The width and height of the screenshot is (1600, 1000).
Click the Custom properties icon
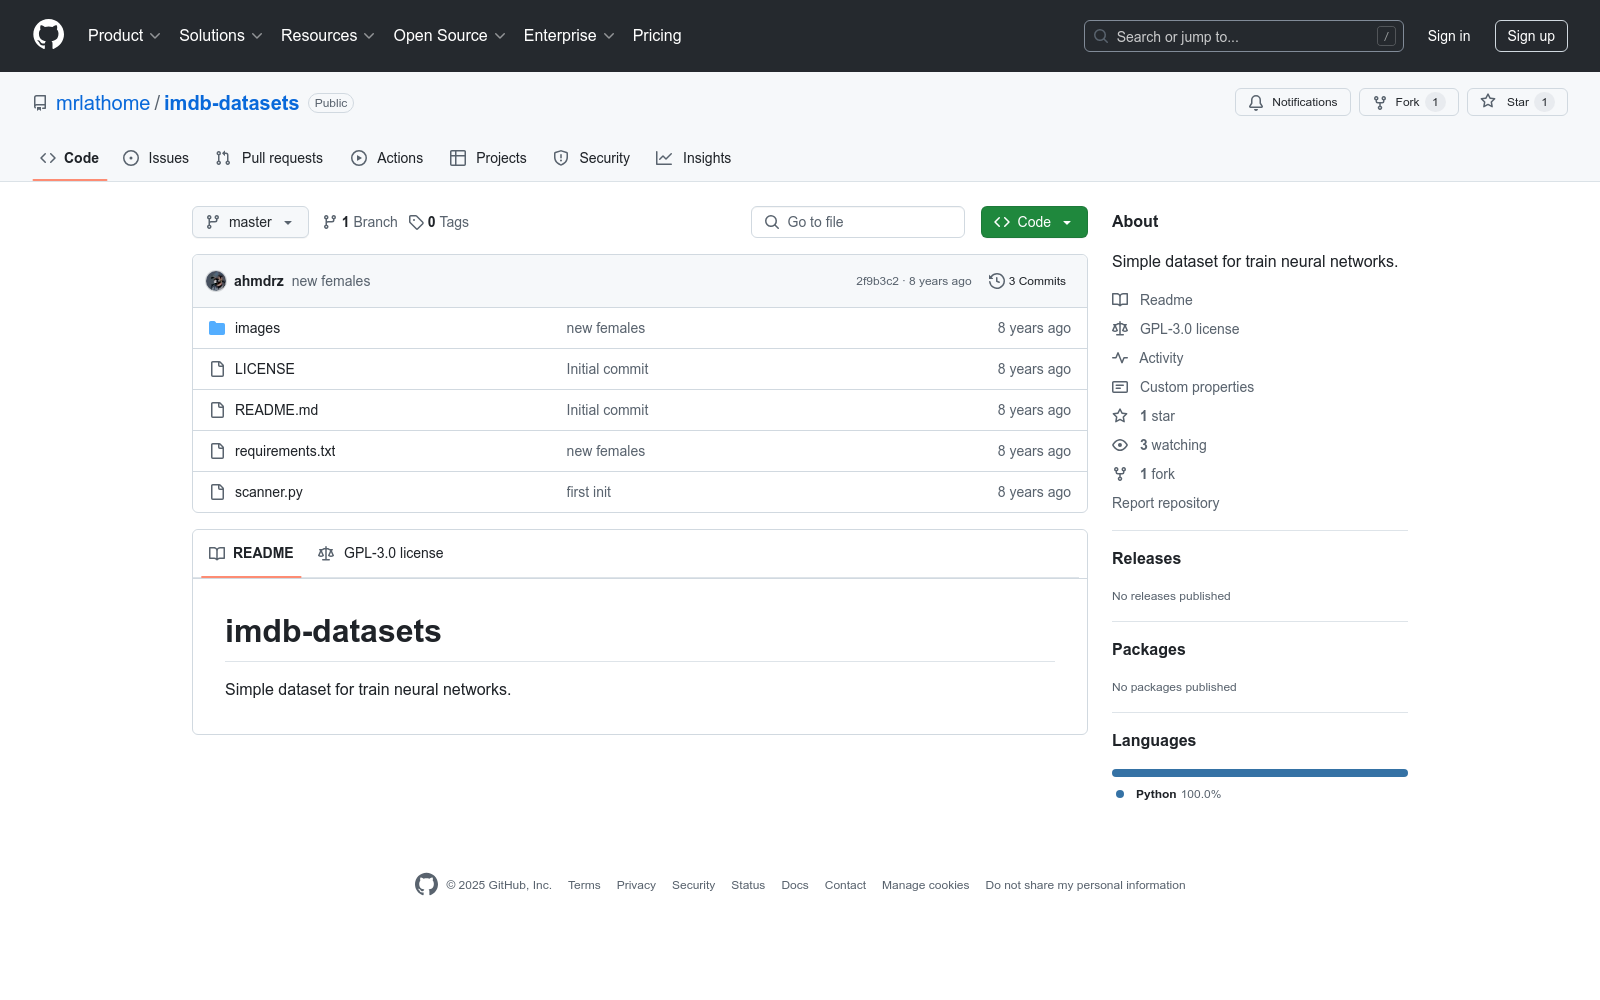tap(1120, 387)
